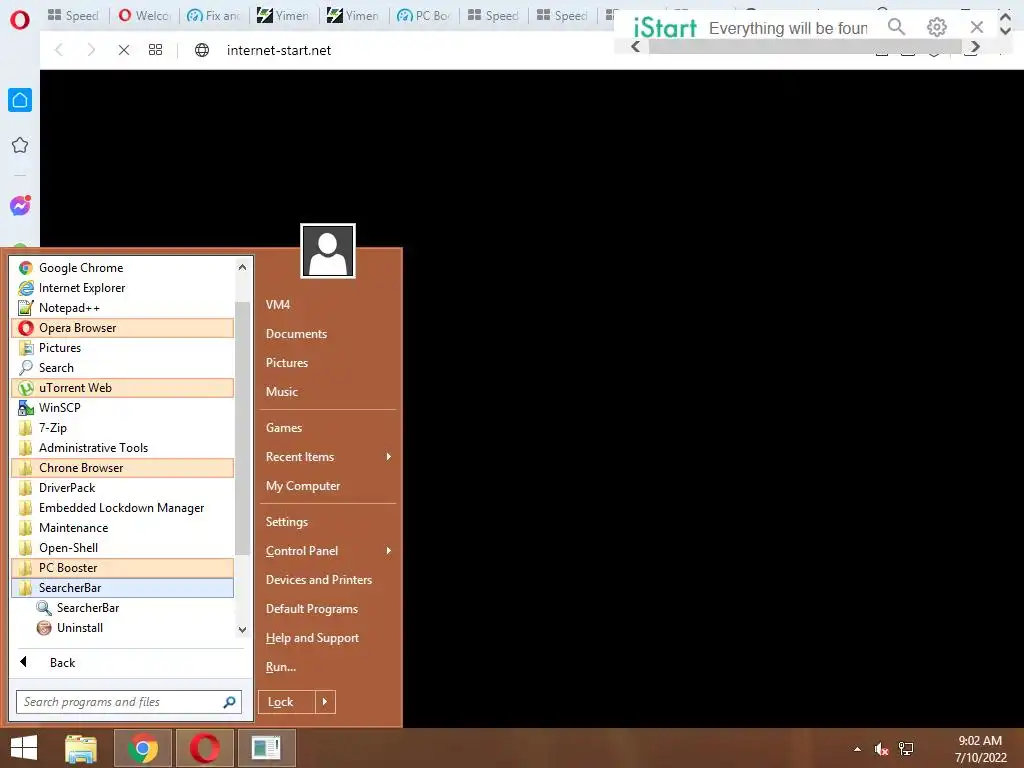Viewport: 1024px width, 768px height.
Task: Launch uTorrent Web
Action: 123,388
